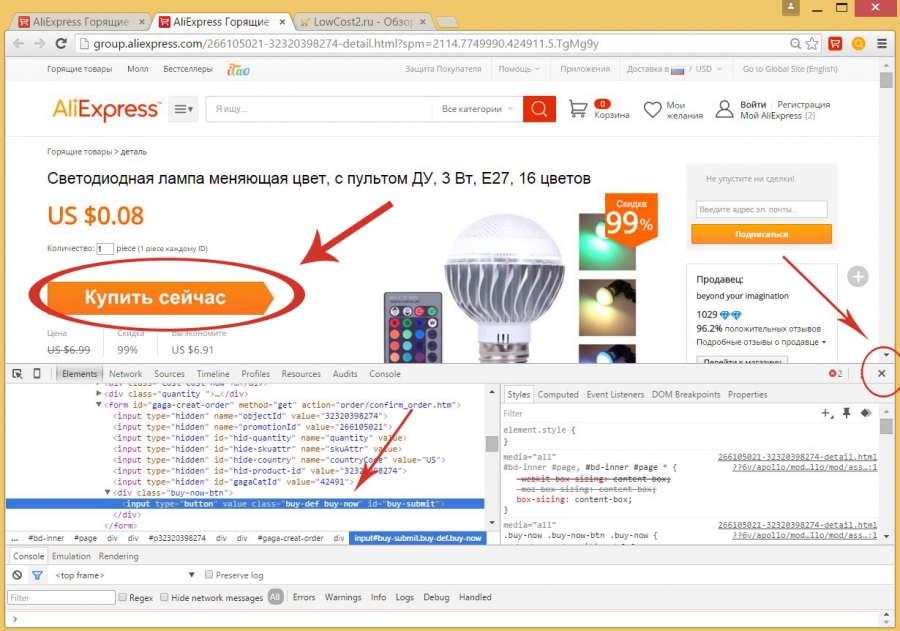Click the browser forward arrow
Image resolution: width=900 pixels, height=631 pixels.
[39, 44]
